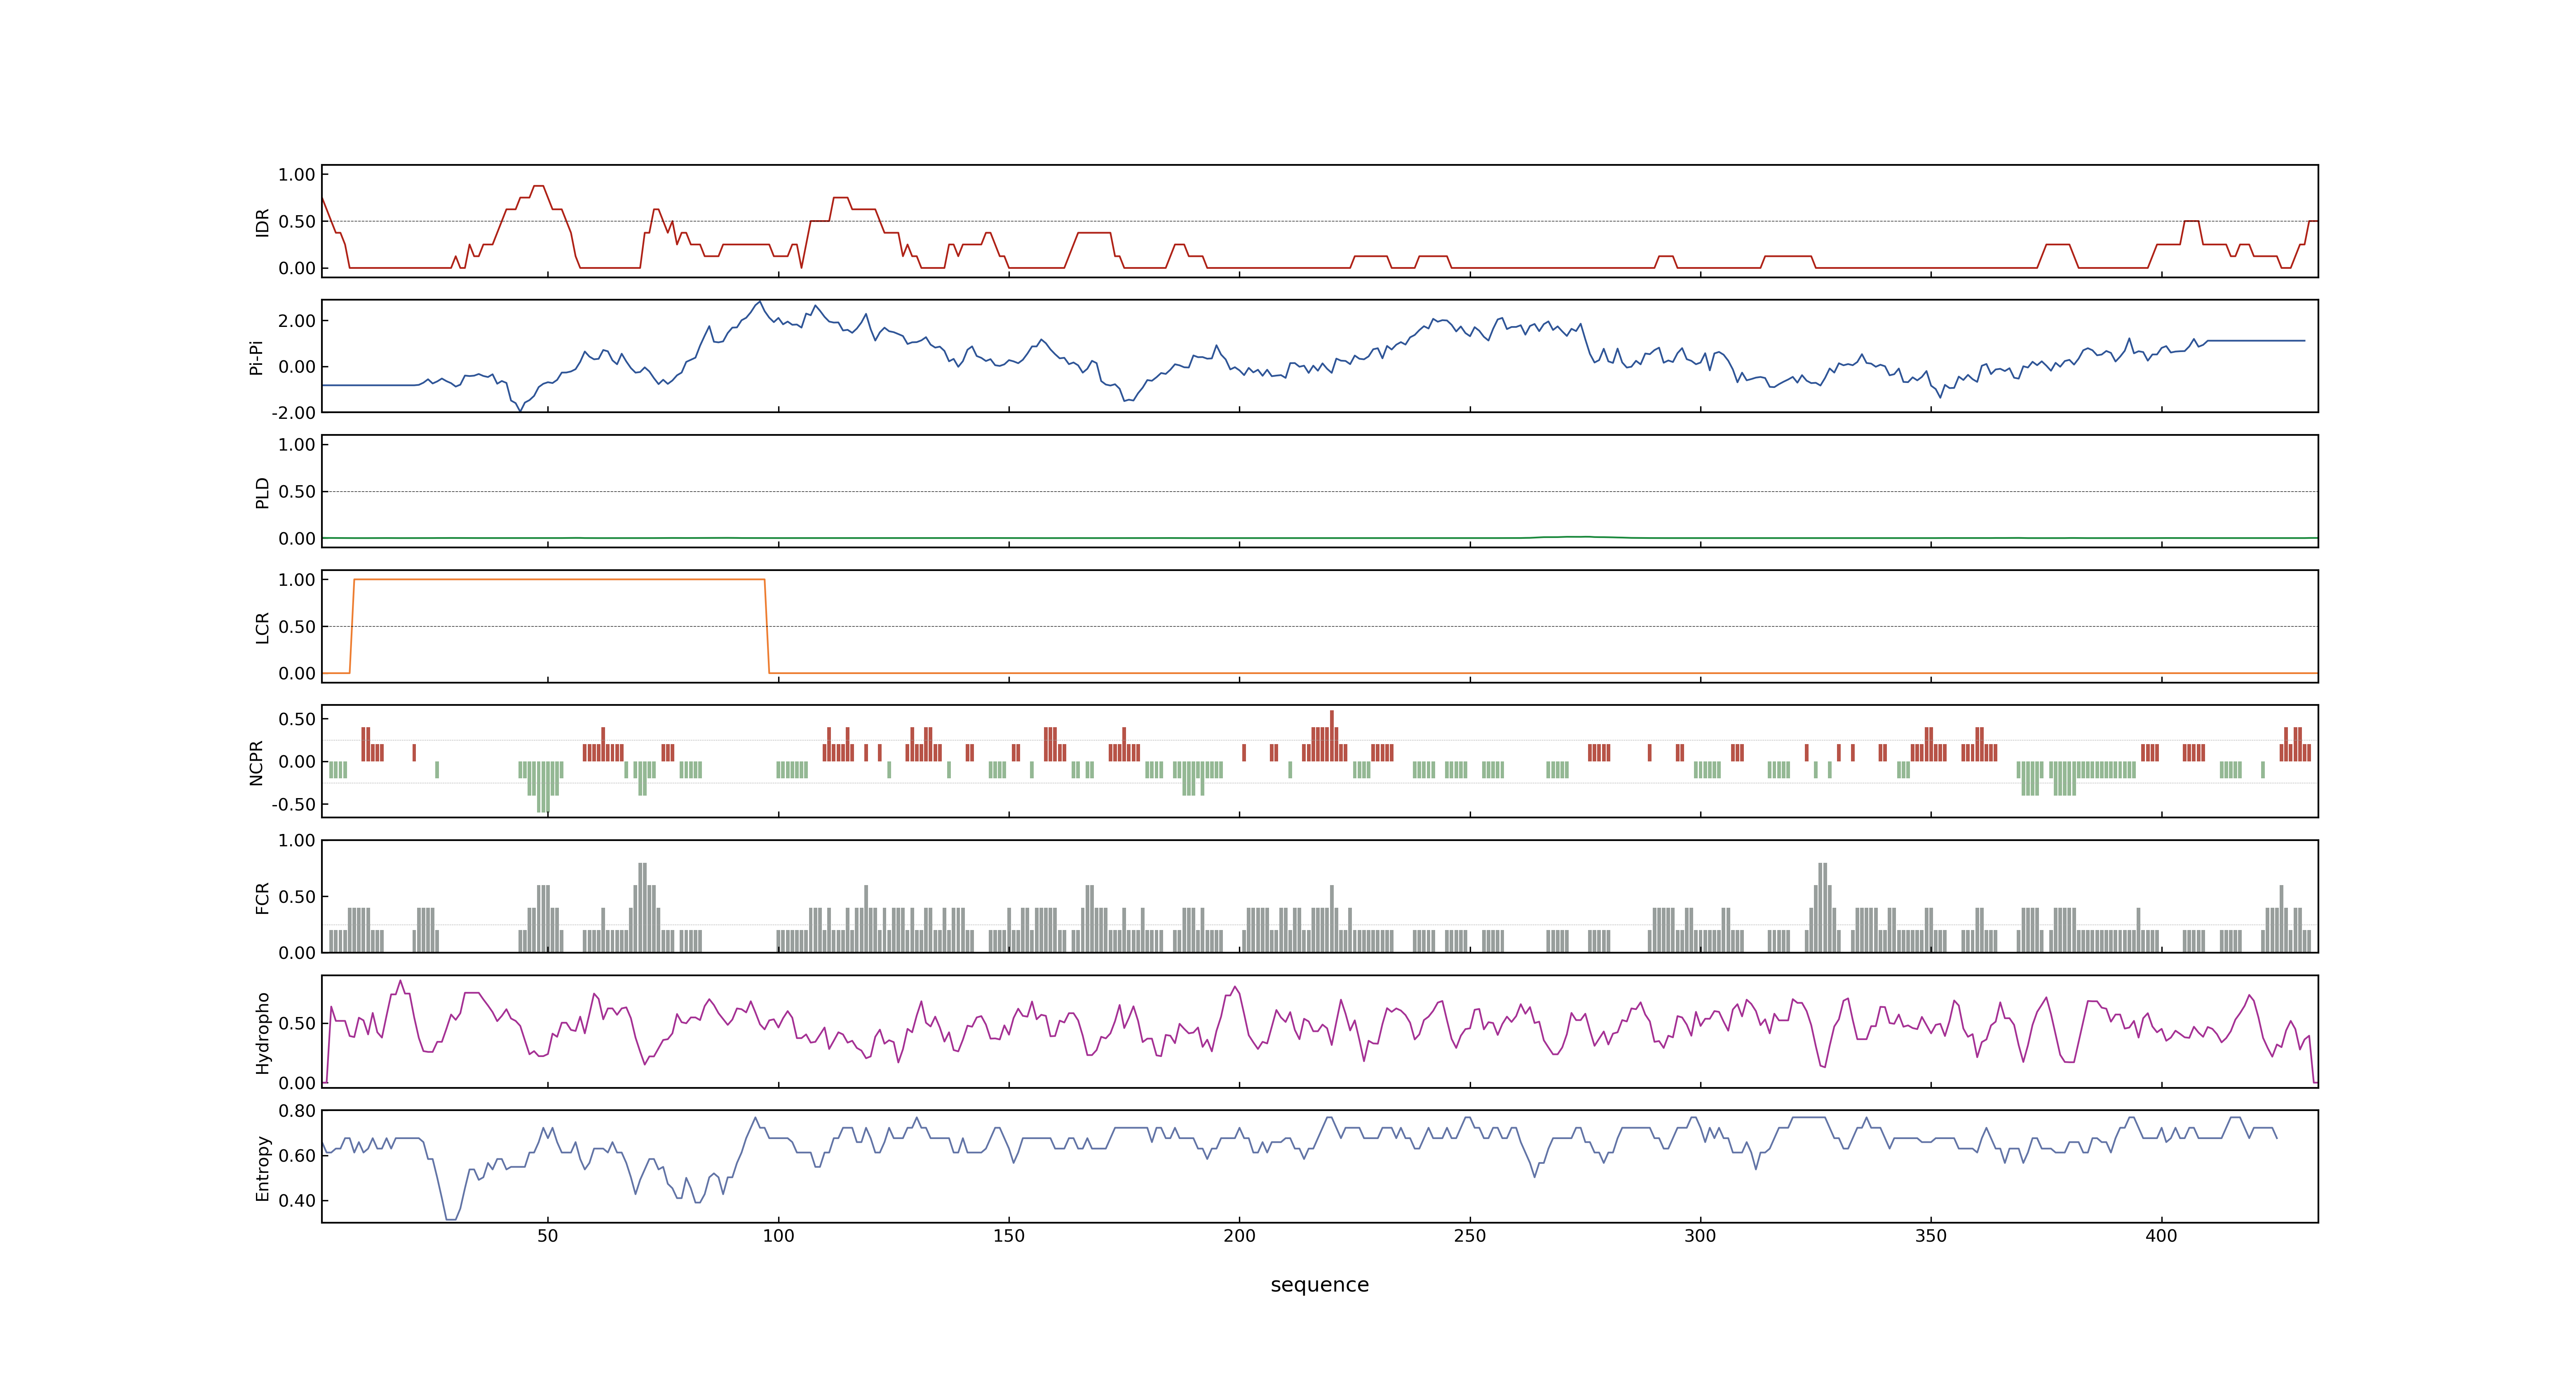Image resolution: width=2576 pixels, height=1374 pixels.
Task: Click the Pi-Pi axis label
Action: [x=256, y=357]
